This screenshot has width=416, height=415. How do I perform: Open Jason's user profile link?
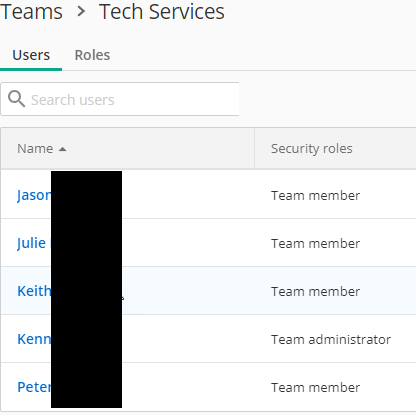click(x=34, y=195)
